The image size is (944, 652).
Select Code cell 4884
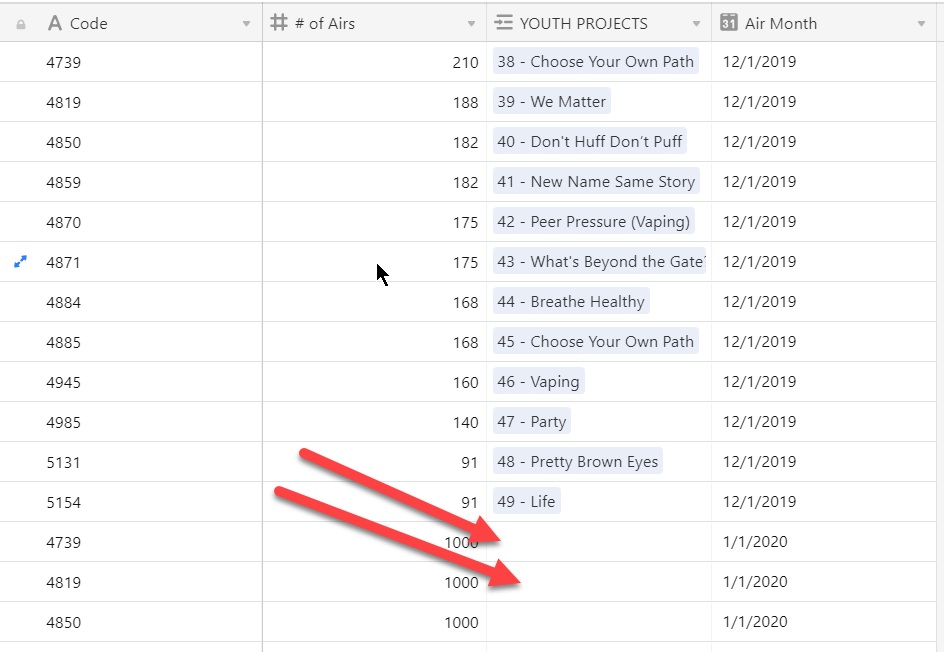tap(131, 302)
